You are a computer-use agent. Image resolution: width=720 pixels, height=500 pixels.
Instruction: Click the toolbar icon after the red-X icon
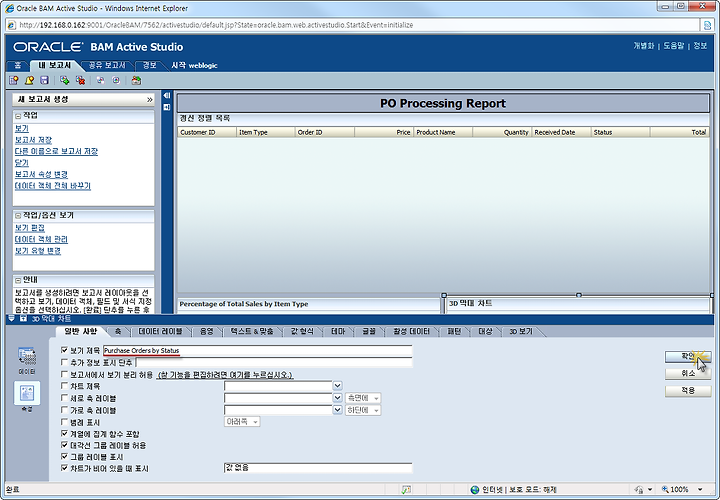[x=100, y=80]
